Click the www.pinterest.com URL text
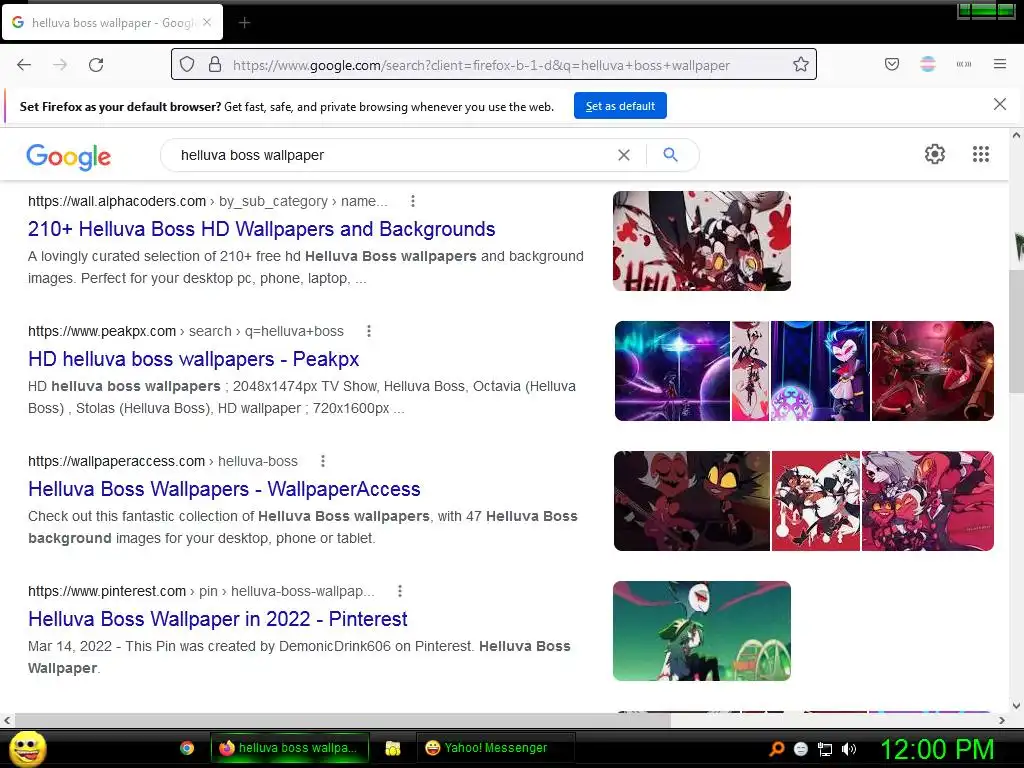The width and height of the screenshot is (1024, 768). 107,591
